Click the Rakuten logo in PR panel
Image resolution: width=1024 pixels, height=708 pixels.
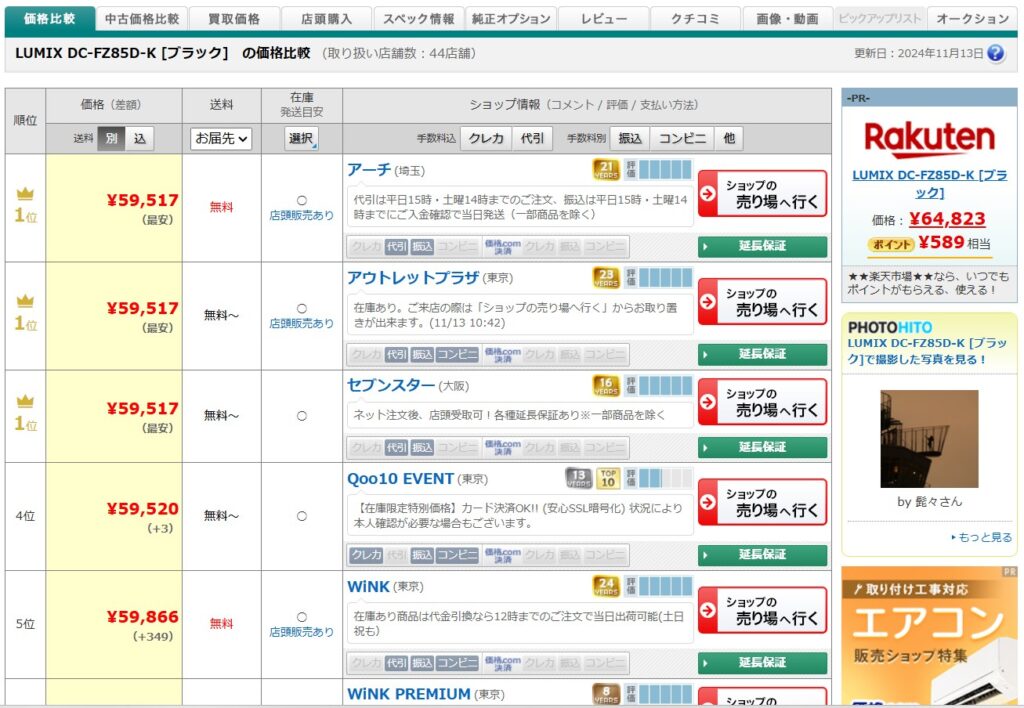coord(929,139)
